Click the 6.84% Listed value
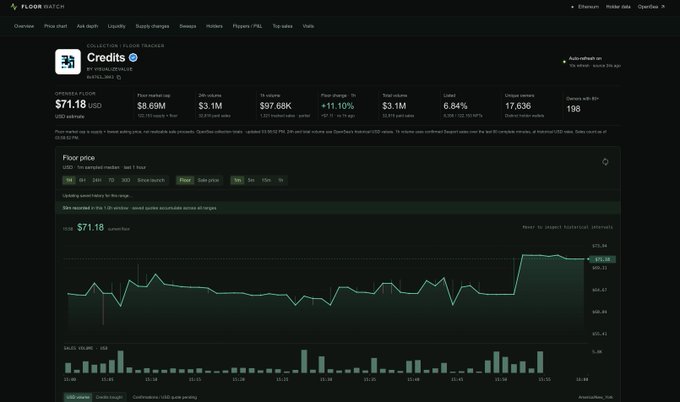 pos(455,106)
